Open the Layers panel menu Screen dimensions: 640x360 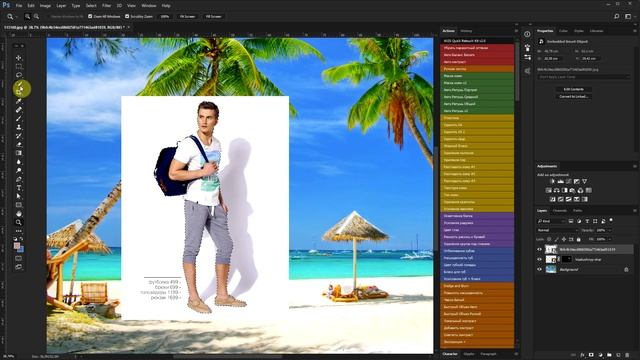[635, 211]
